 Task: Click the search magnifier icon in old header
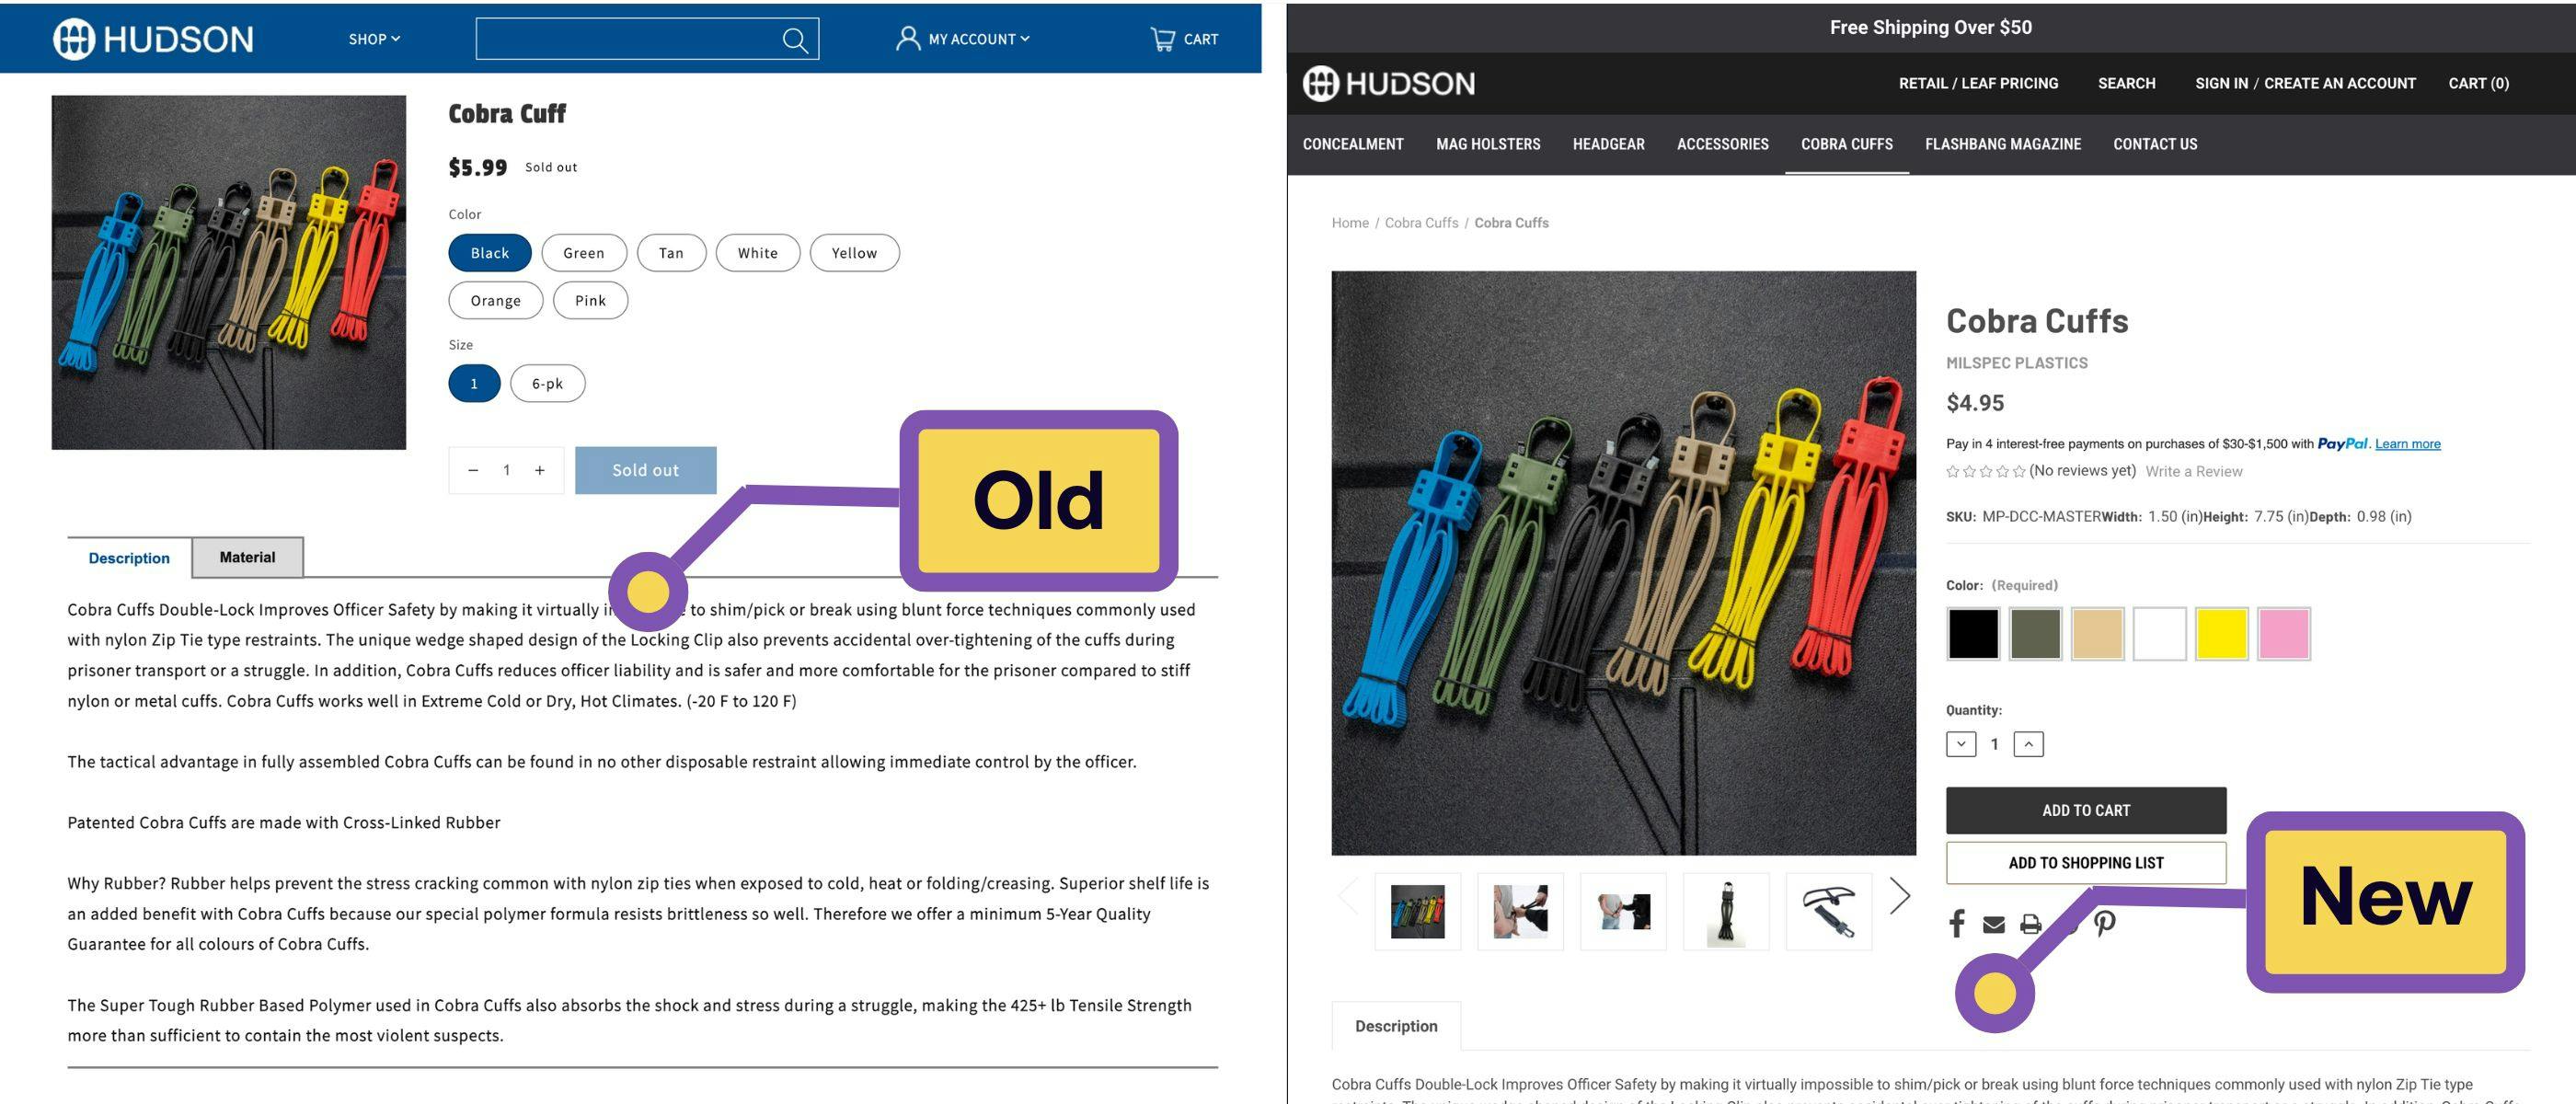[x=795, y=40]
